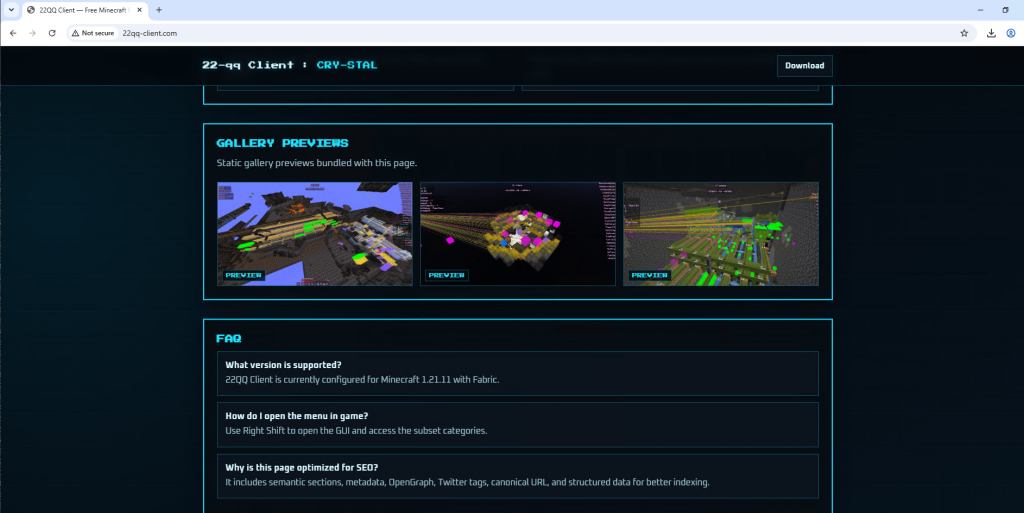Click the browser back arrow
The height and width of the screenshot is (513, 1024).
point(13,33)
